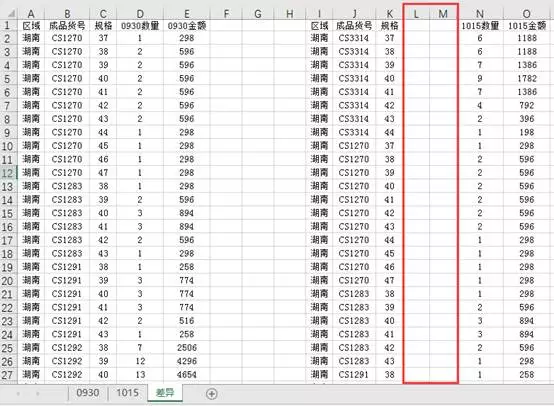Click 成品货号 header cell in column J
This screenshot has height=406, width=554.
point(354,25)
